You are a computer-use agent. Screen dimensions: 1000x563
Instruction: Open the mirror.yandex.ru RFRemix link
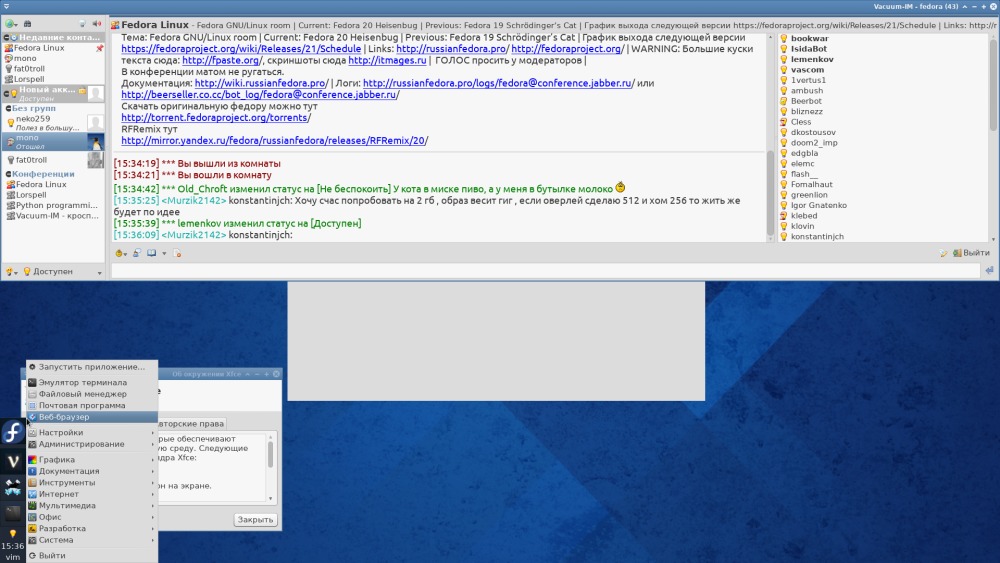point(272,141)
